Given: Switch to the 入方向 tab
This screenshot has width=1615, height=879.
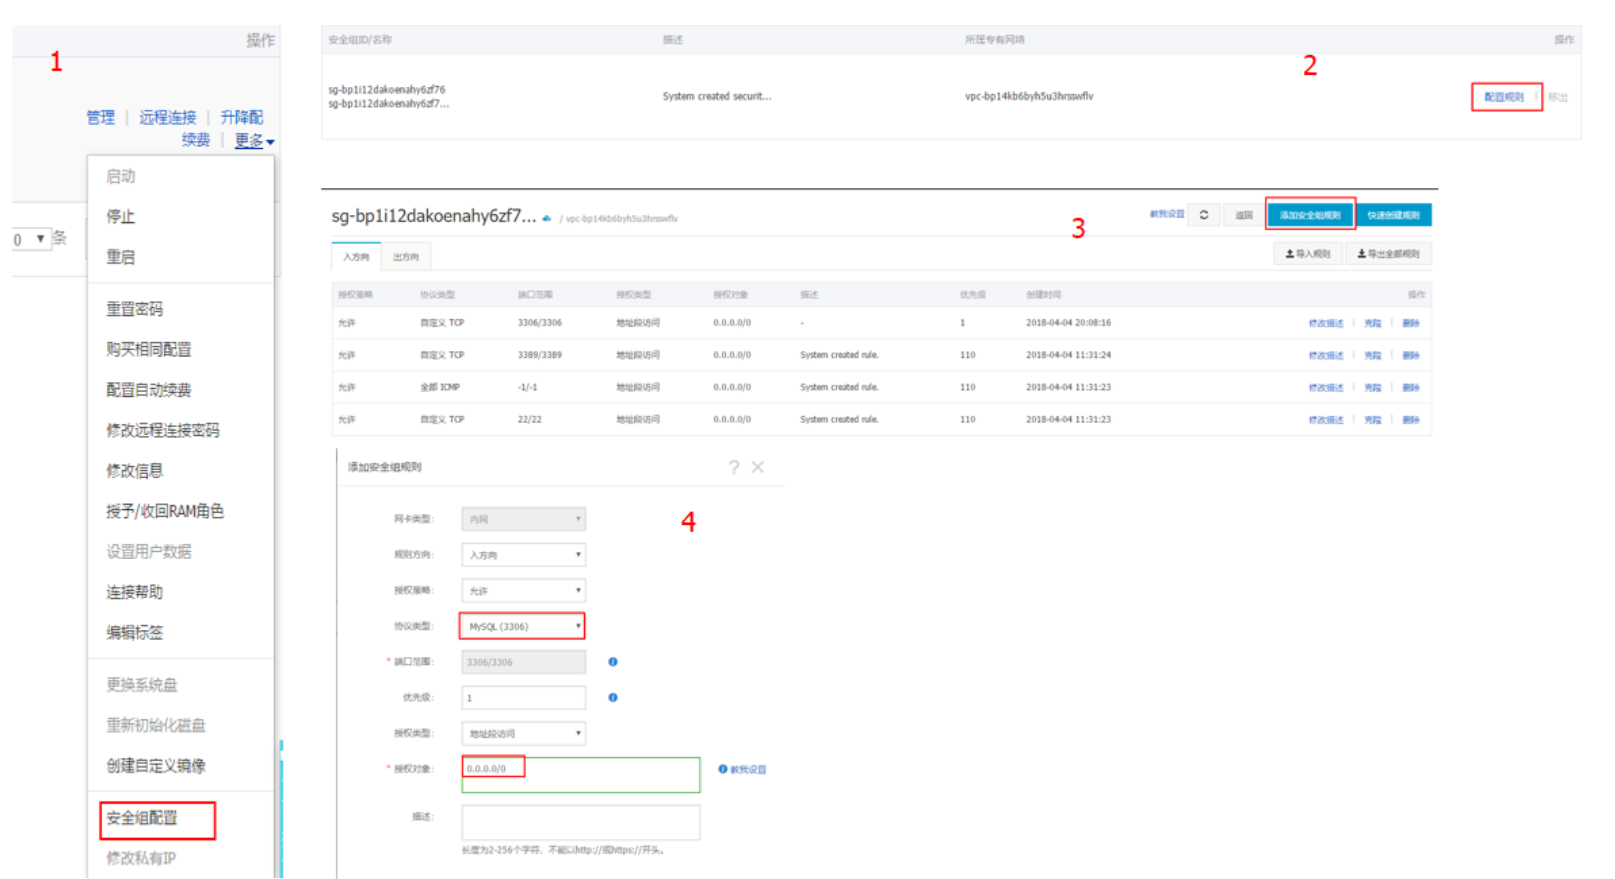Looking at the screenshot, I should pos(356,257).
